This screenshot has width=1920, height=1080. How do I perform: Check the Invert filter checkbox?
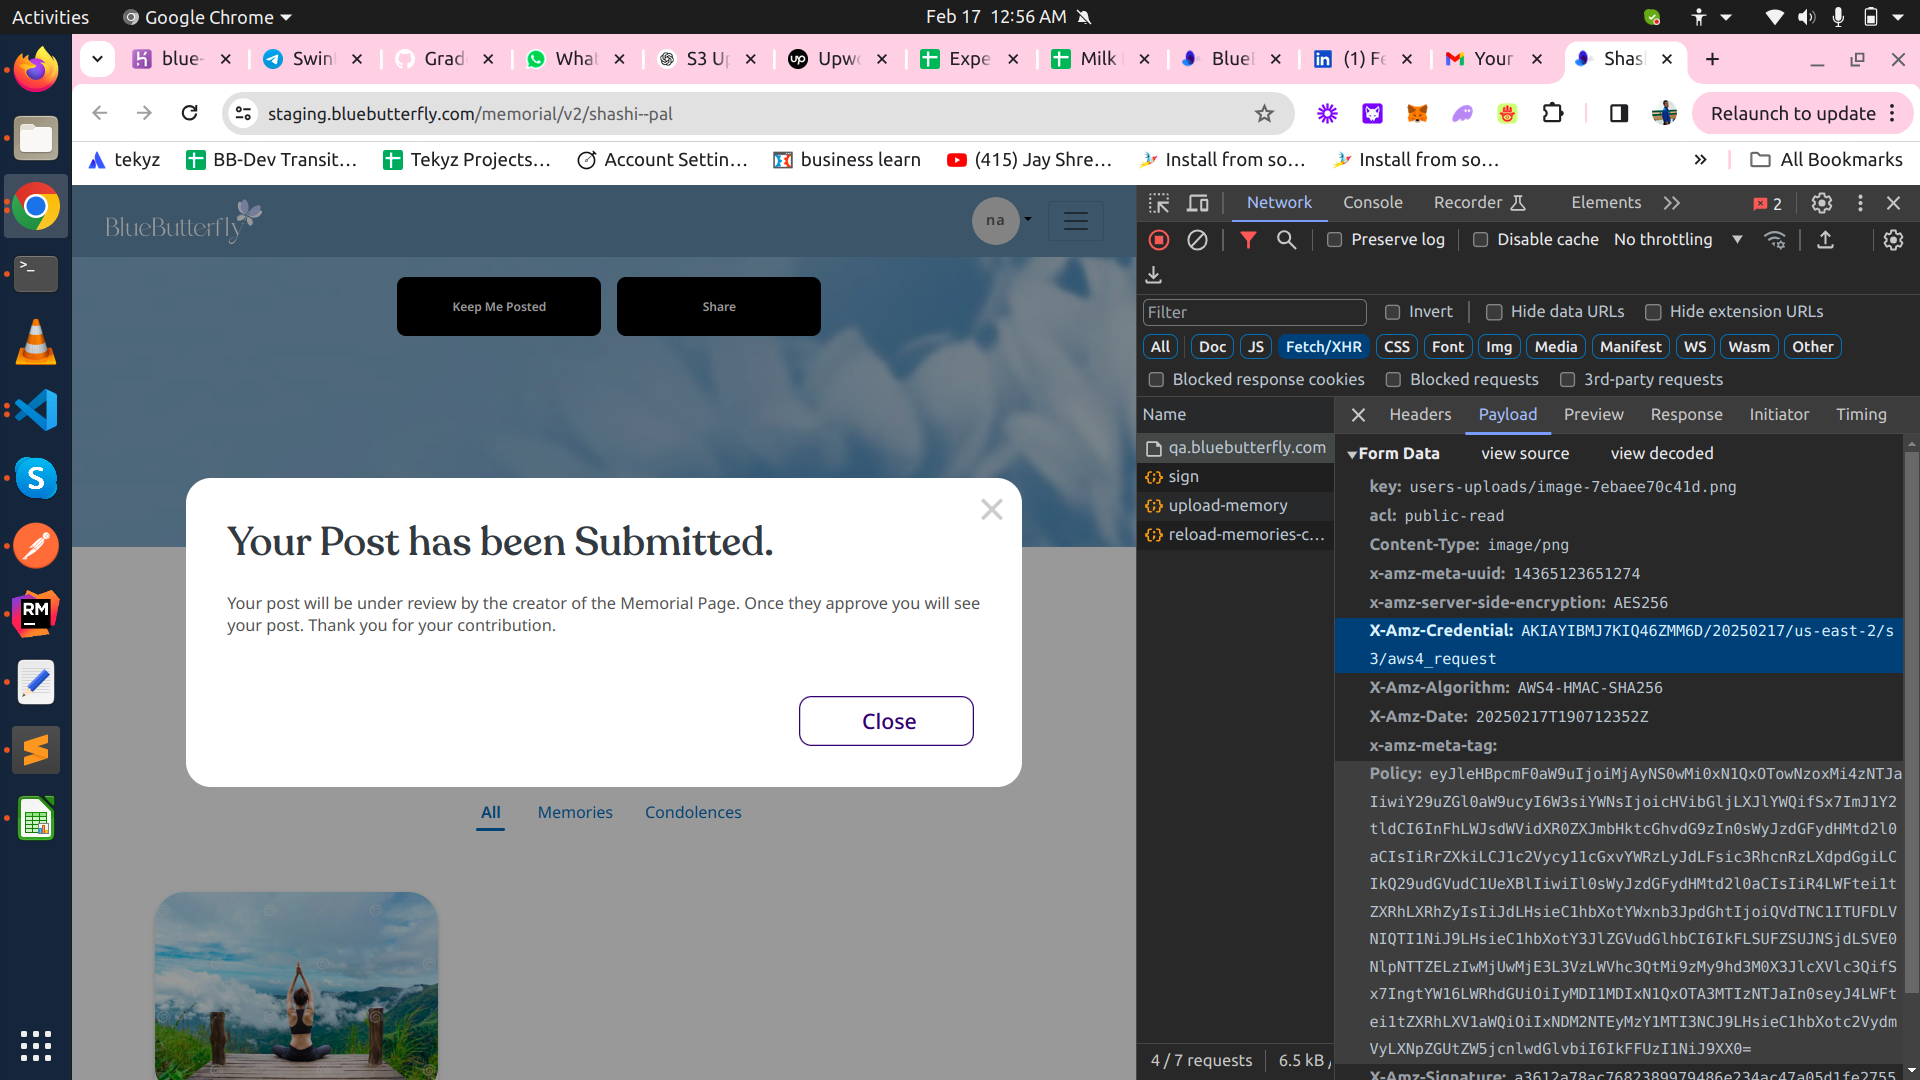click(x=1392, y=312)
